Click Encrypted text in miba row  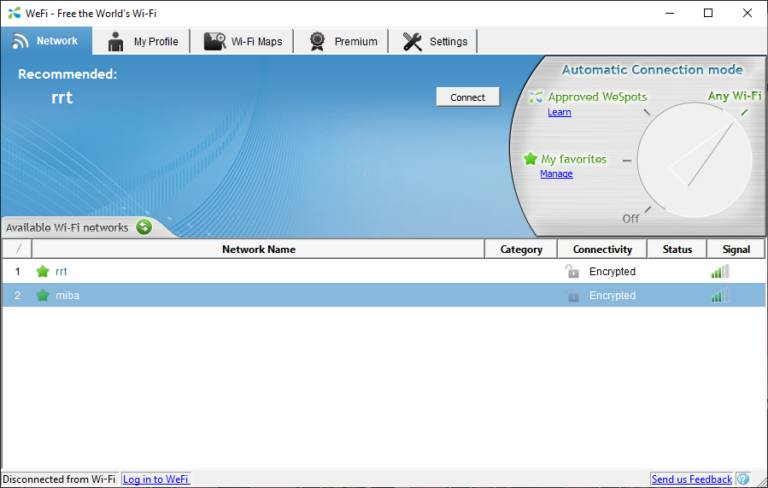click(612, 295)
